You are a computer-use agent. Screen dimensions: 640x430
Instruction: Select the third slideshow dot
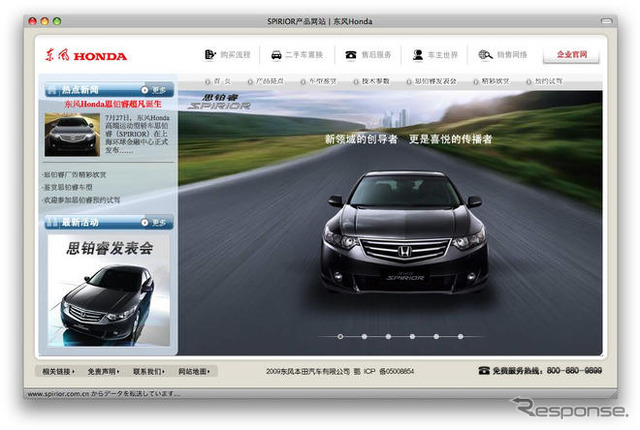388,337
